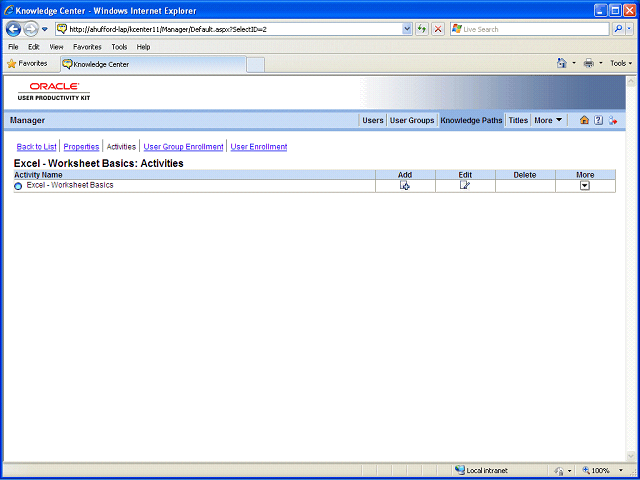Click browser Back button

coord(13,29)
